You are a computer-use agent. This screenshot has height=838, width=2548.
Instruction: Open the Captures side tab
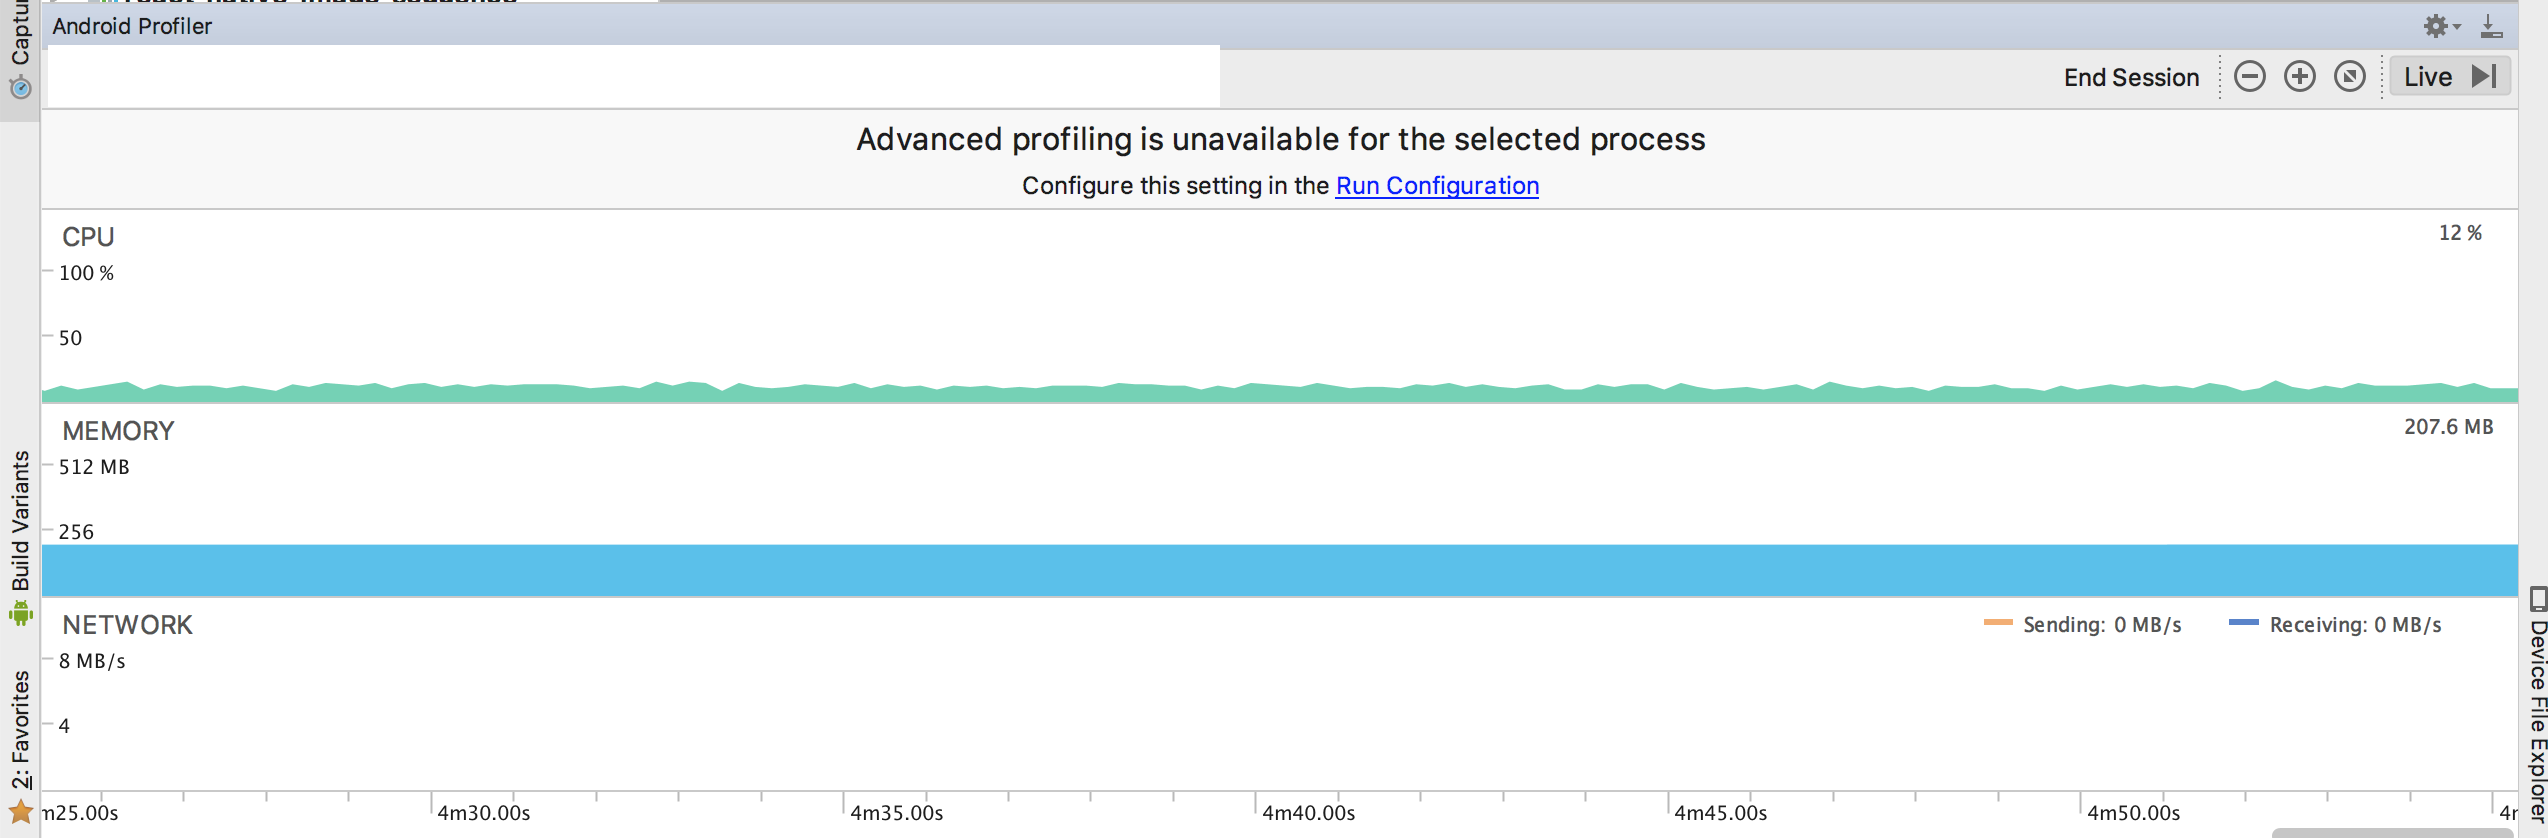coord(20,33)
